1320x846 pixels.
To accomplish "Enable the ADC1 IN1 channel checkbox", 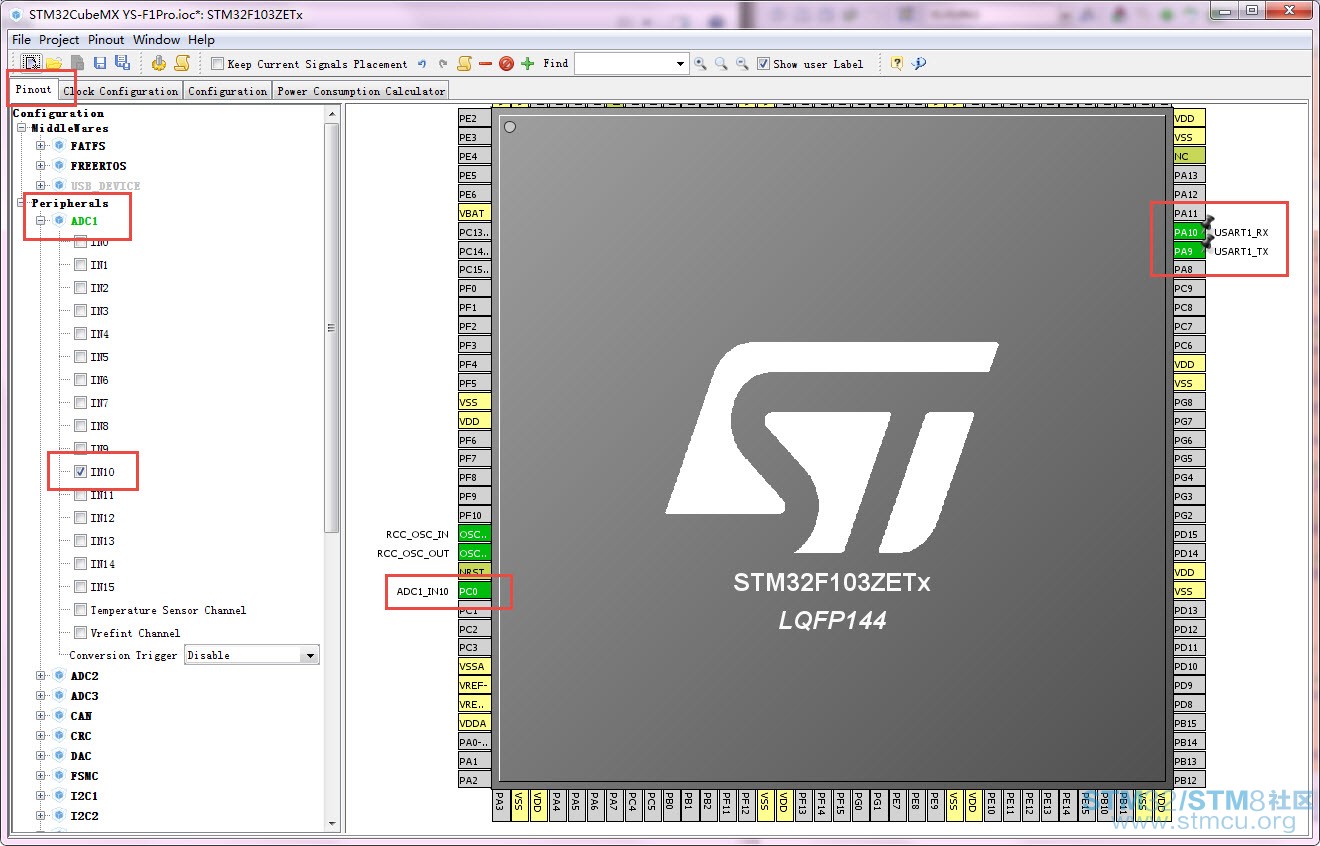I will point(80,265).
